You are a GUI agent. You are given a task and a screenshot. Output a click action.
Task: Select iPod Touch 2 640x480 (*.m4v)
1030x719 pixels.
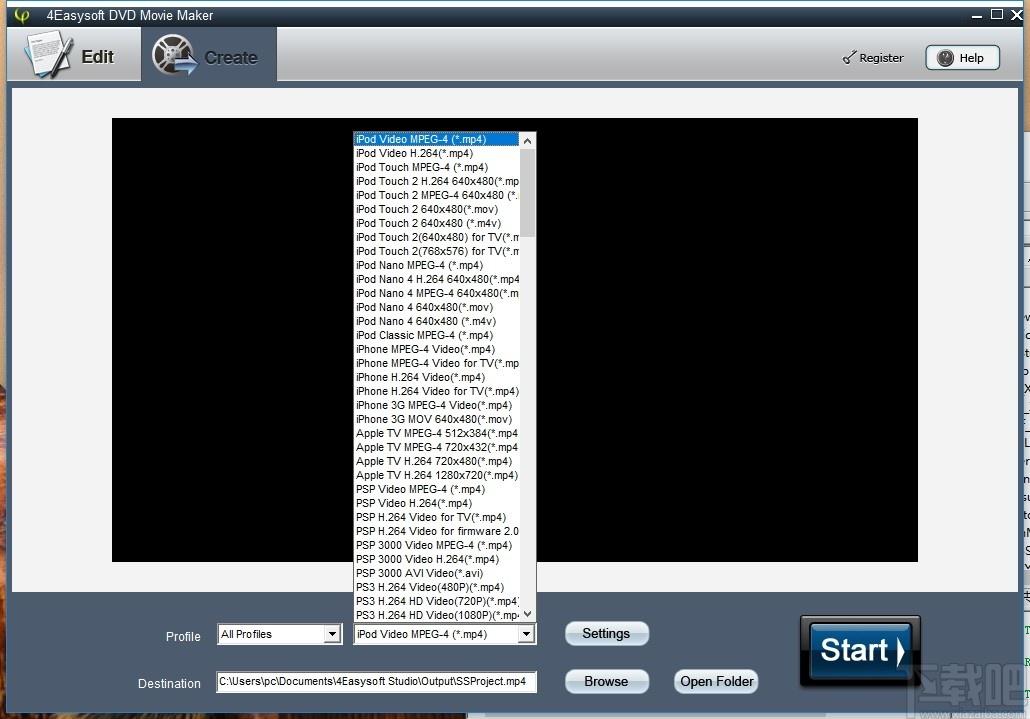coord(437,223)
